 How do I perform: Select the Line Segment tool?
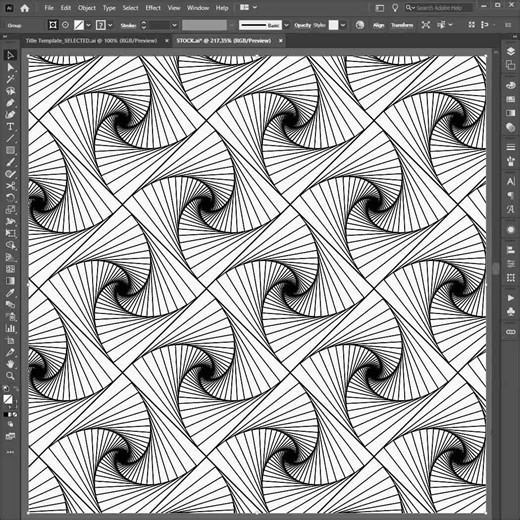pyautogui.click(x=10, y=138)
